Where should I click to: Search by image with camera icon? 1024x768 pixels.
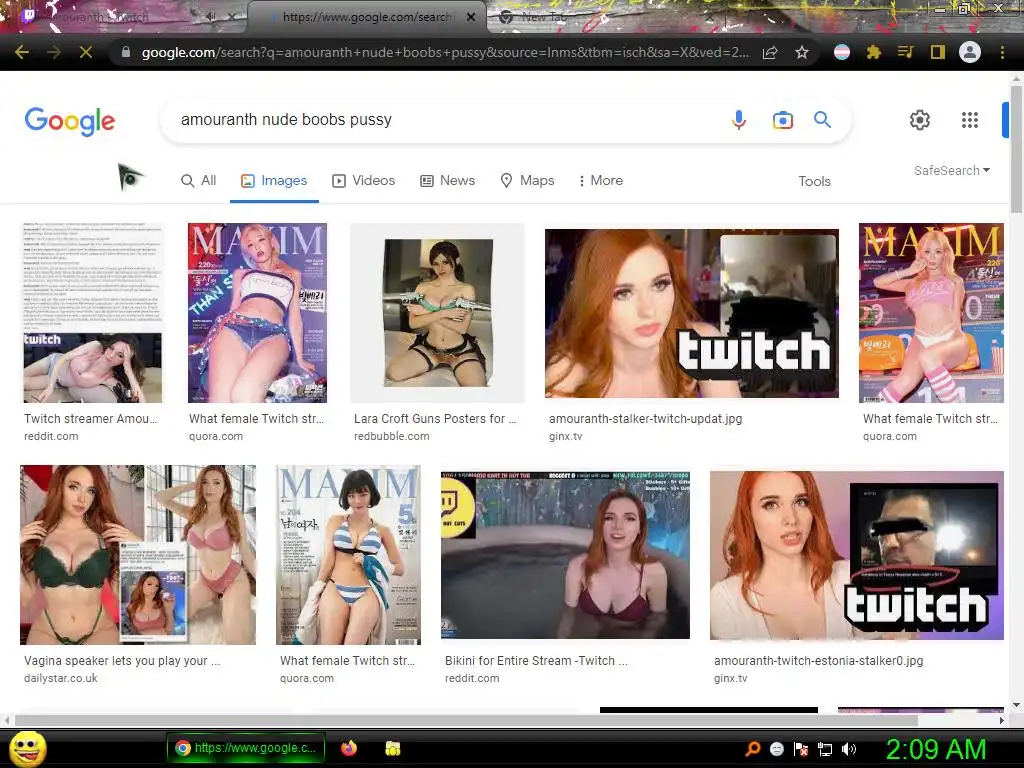point(782,120)
